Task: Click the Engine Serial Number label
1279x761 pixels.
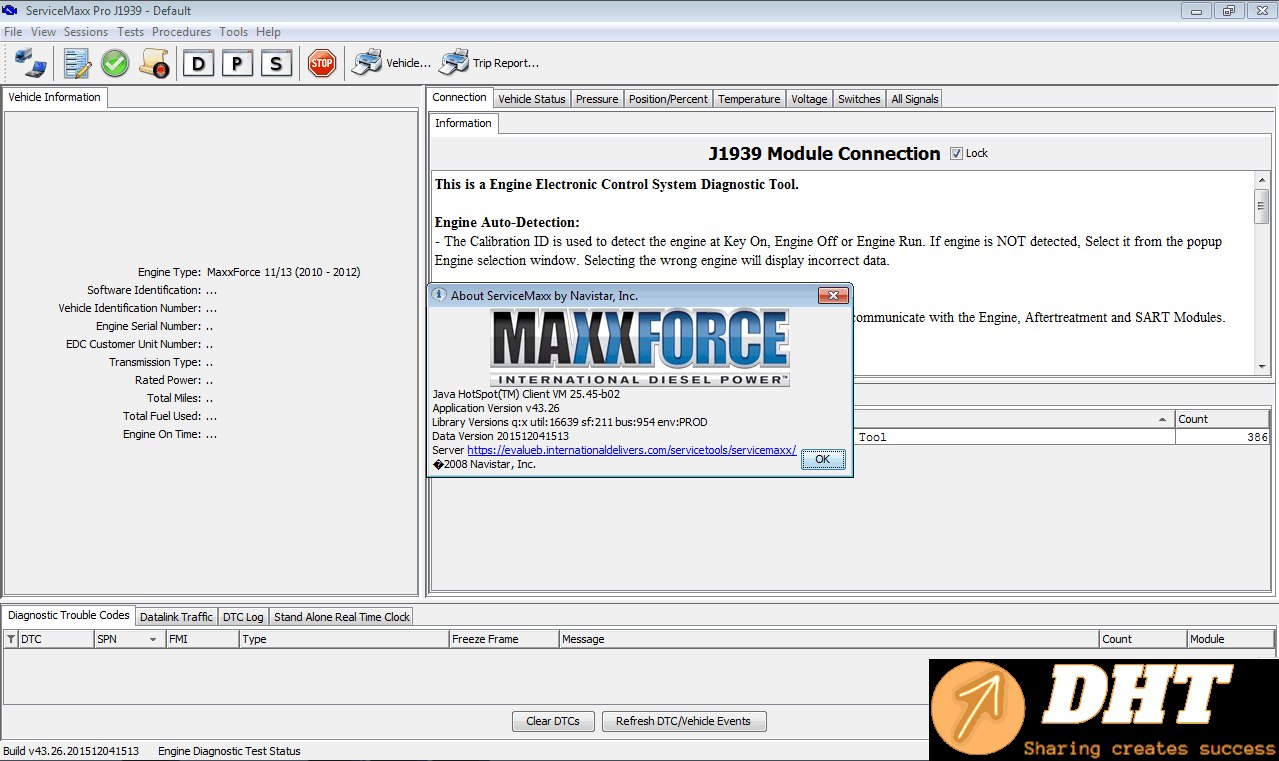Action: coord(149,326)
